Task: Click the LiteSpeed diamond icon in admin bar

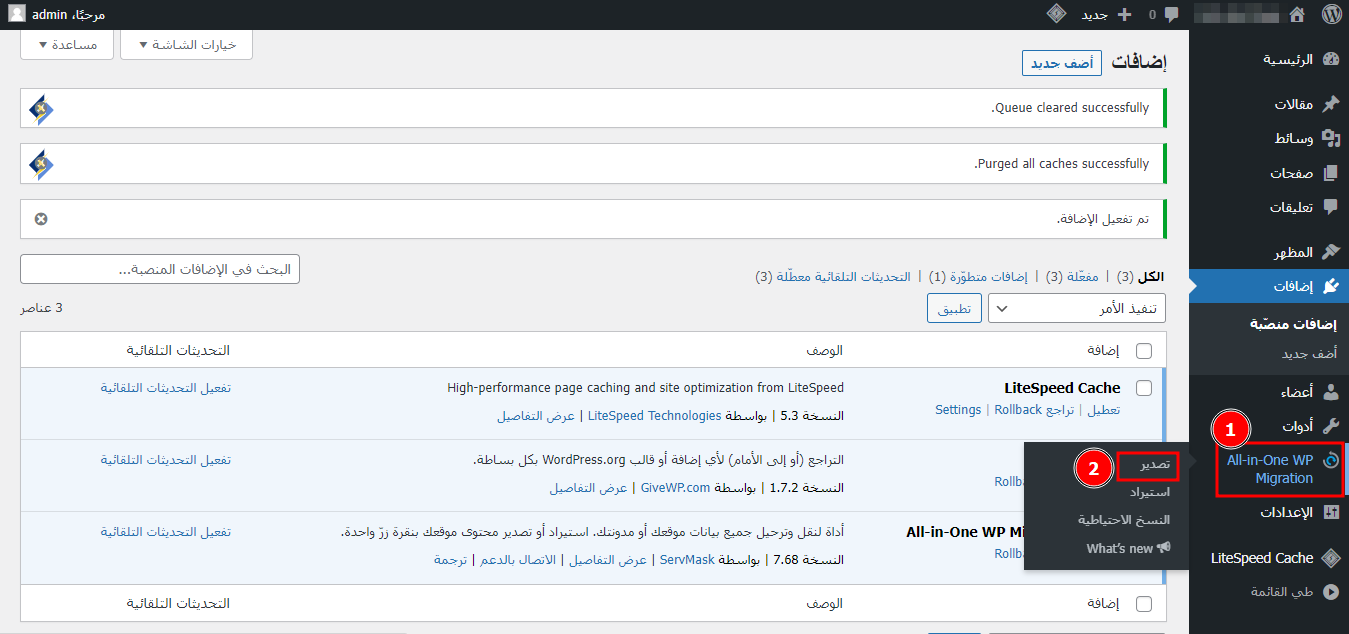Action: point(1056,14)
